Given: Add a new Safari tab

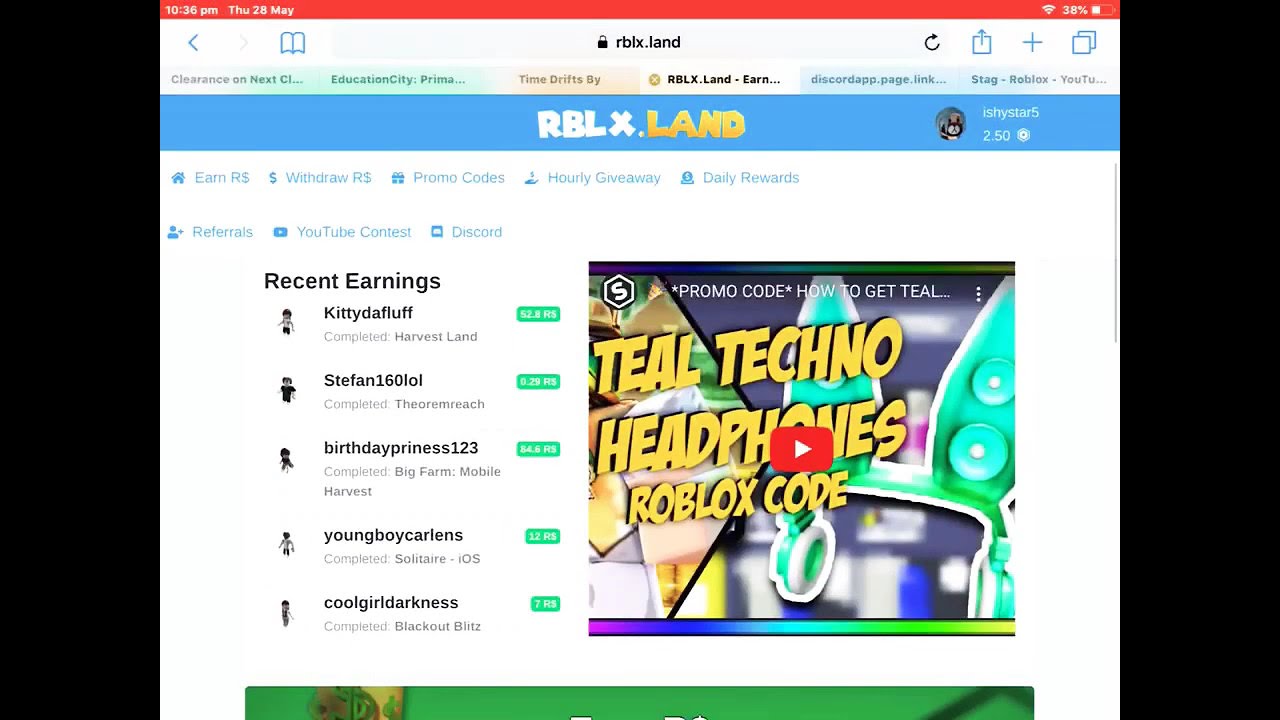Looking at the screenshot, I should pyautogui.click(x=1032, y=42).
